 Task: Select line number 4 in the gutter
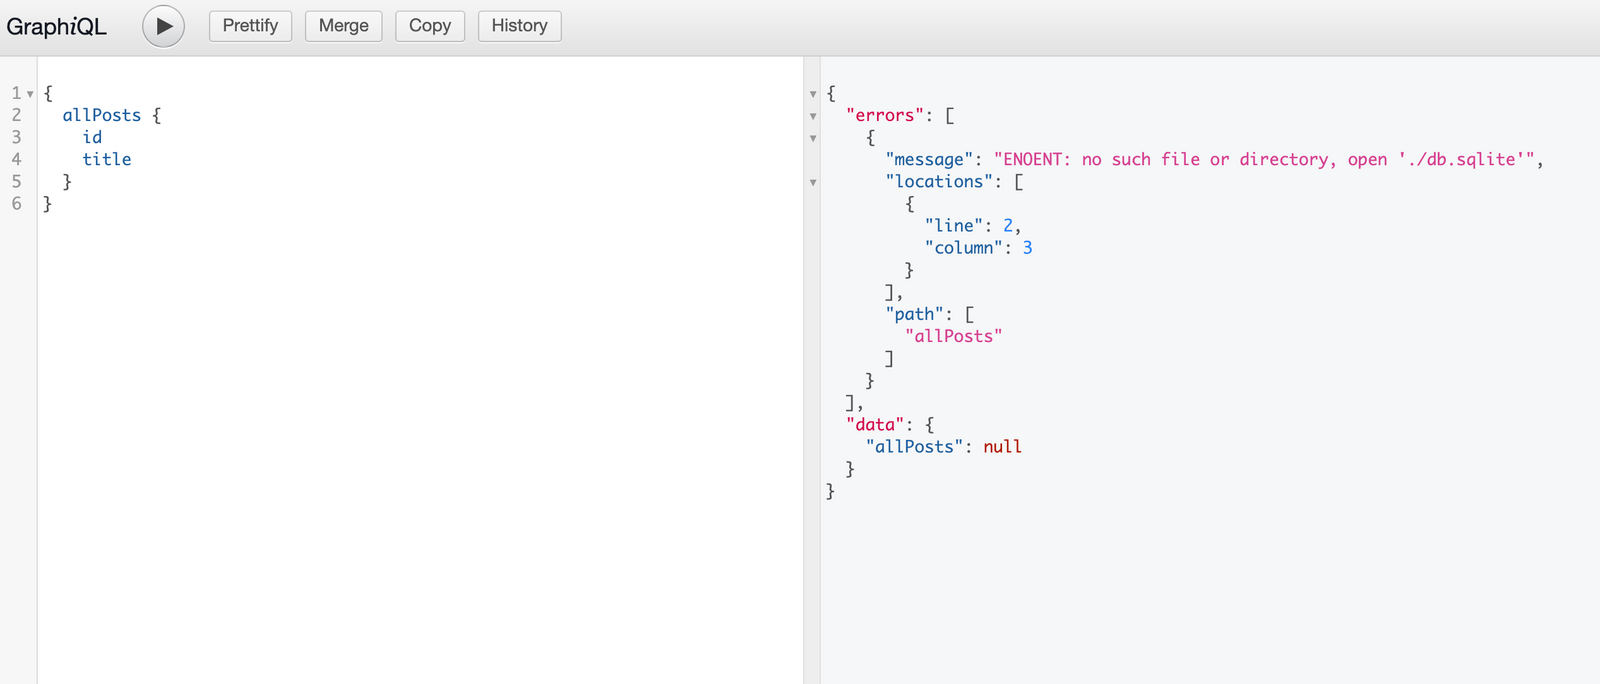click(x=16, y=159)
